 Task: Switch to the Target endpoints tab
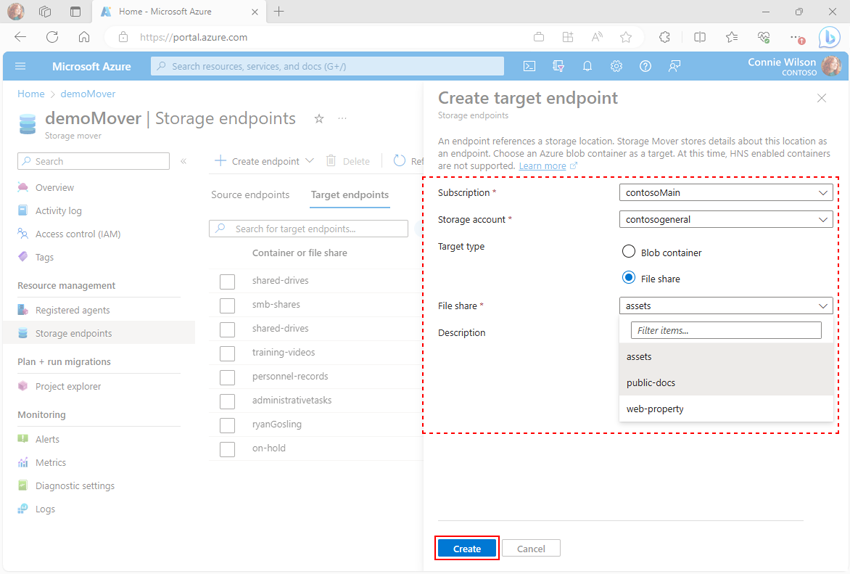350,195
